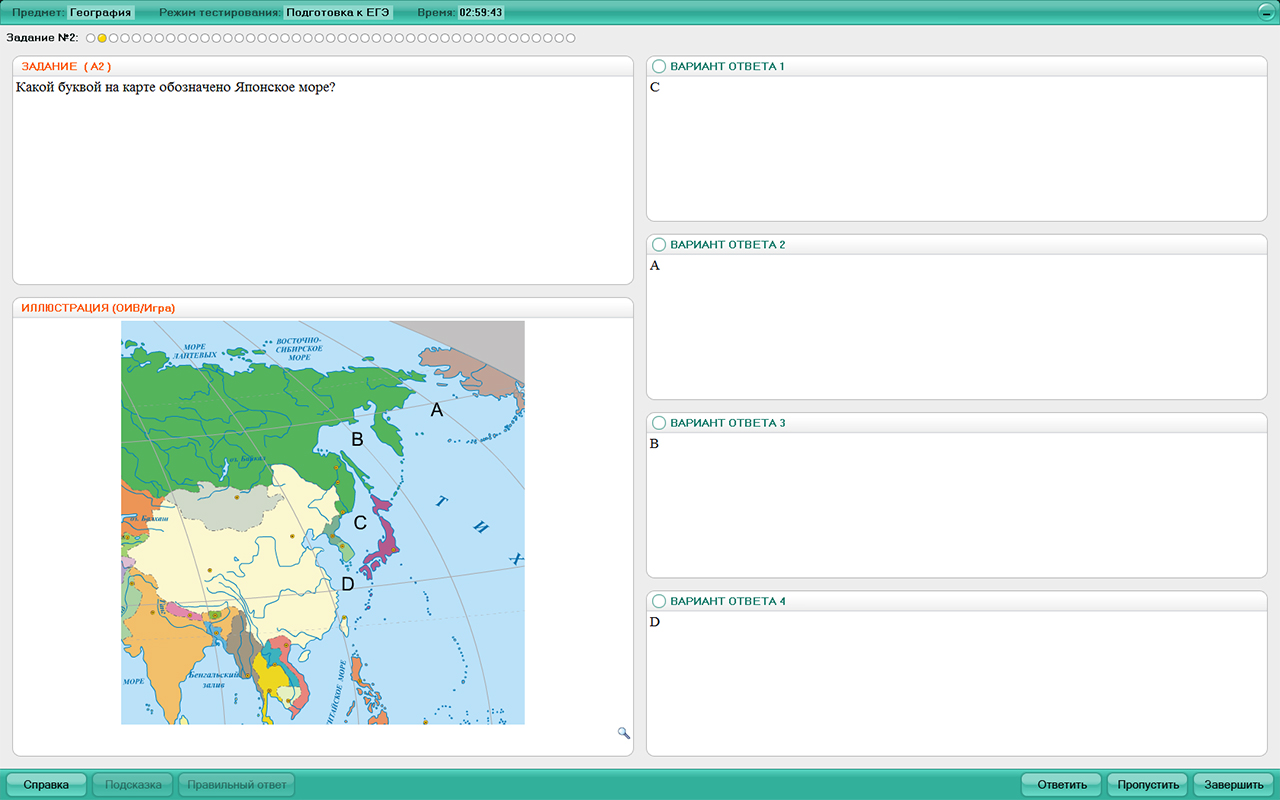Click letter C on the map

(361, 522)
